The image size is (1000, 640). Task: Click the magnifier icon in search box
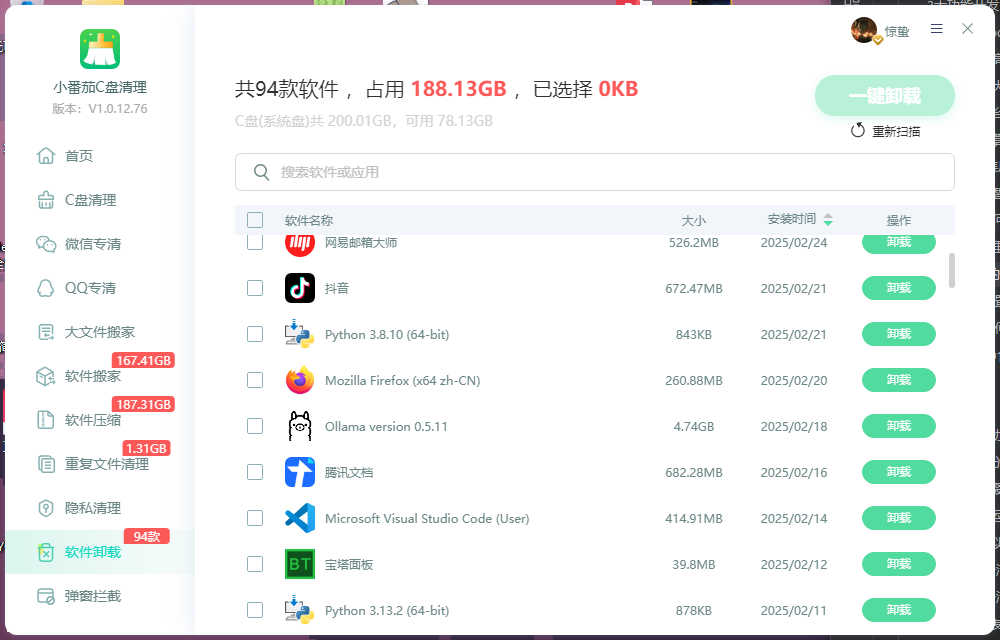click(261, 172)
